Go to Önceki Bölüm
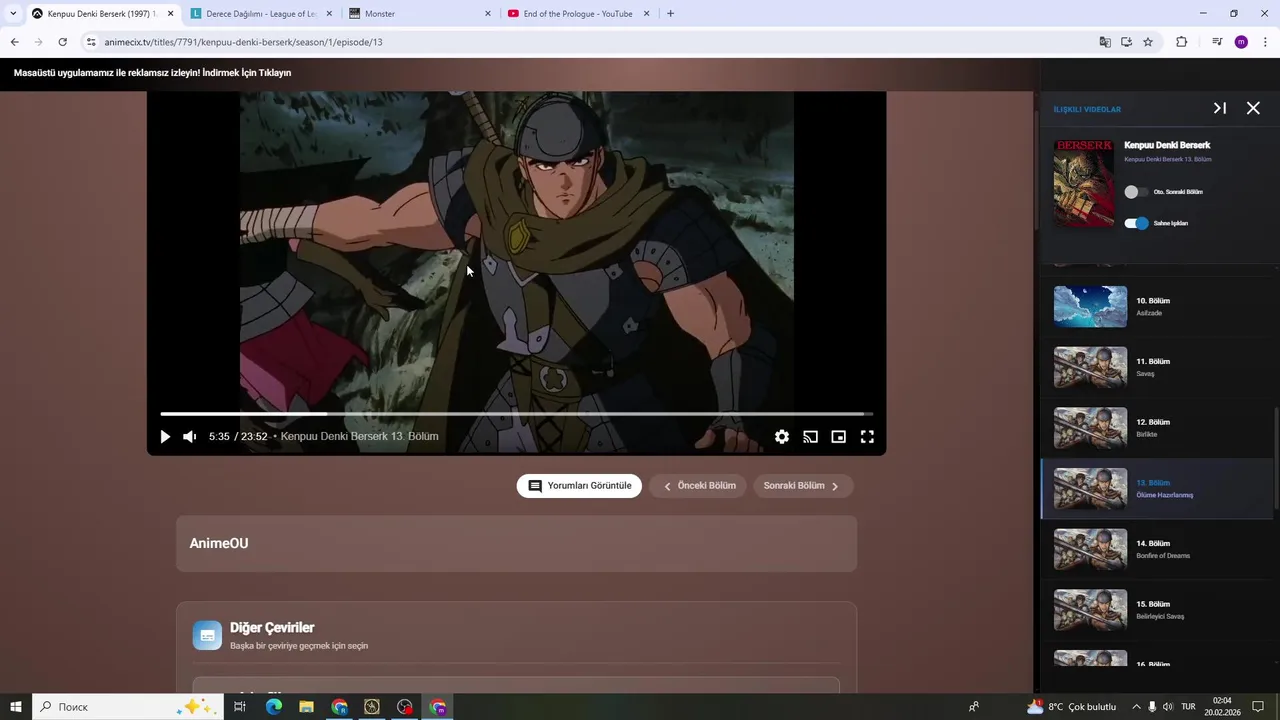The image size is (1280, 720). click(x=698, y=486)
